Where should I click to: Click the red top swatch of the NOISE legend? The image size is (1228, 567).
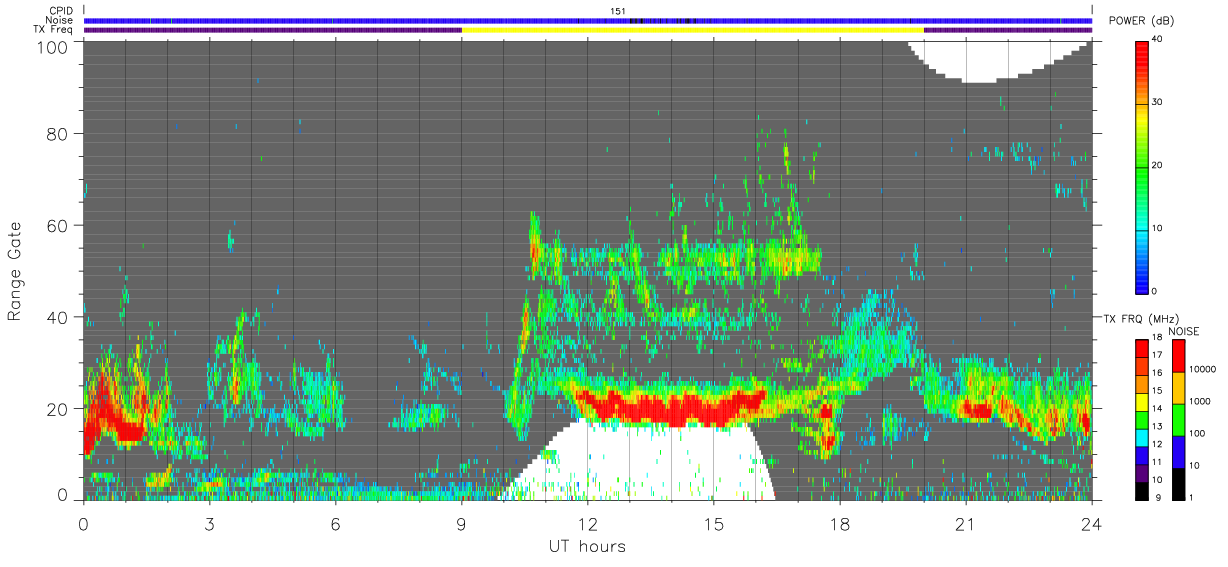pos(1180,356)
